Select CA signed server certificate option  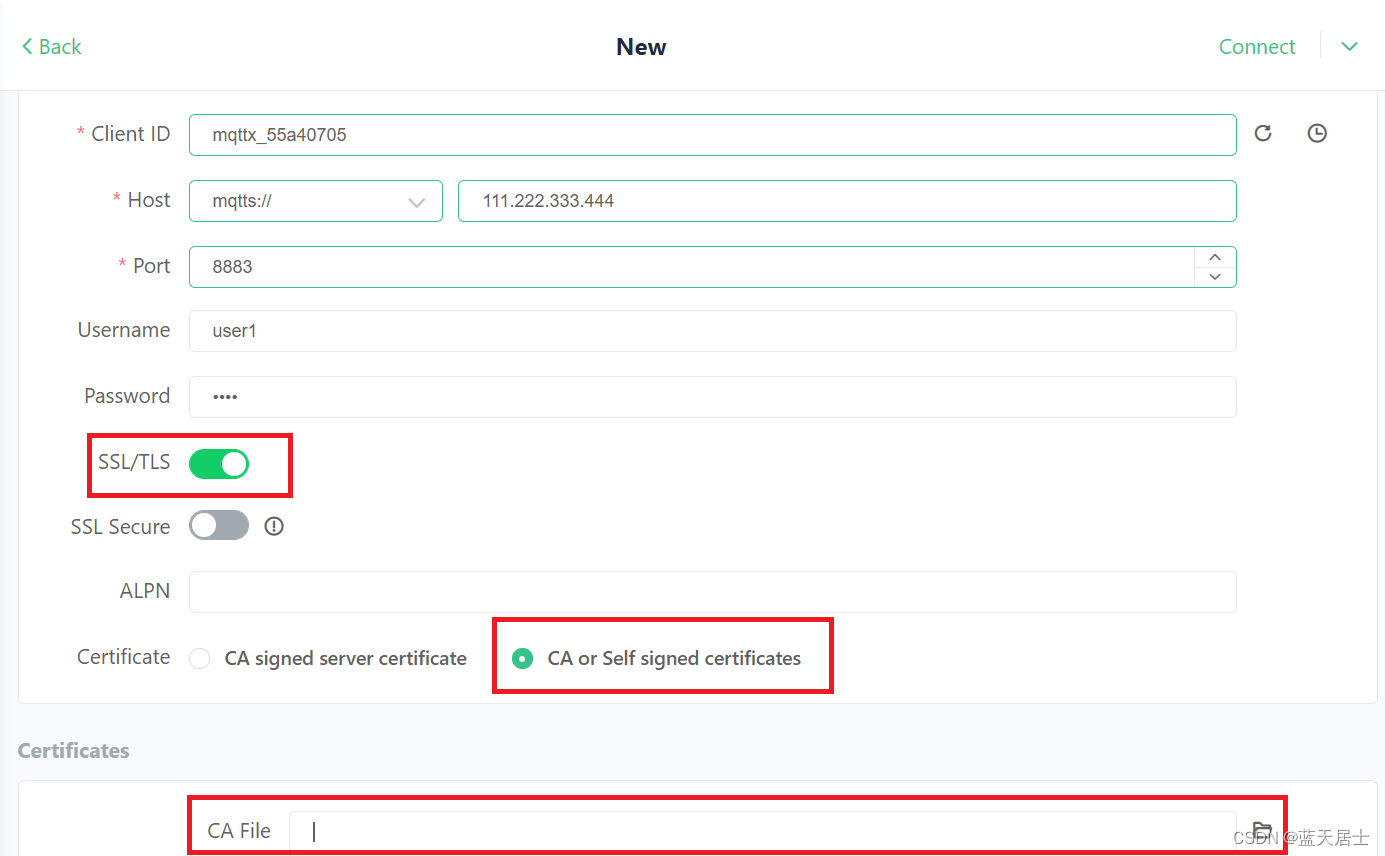(328, 658)
